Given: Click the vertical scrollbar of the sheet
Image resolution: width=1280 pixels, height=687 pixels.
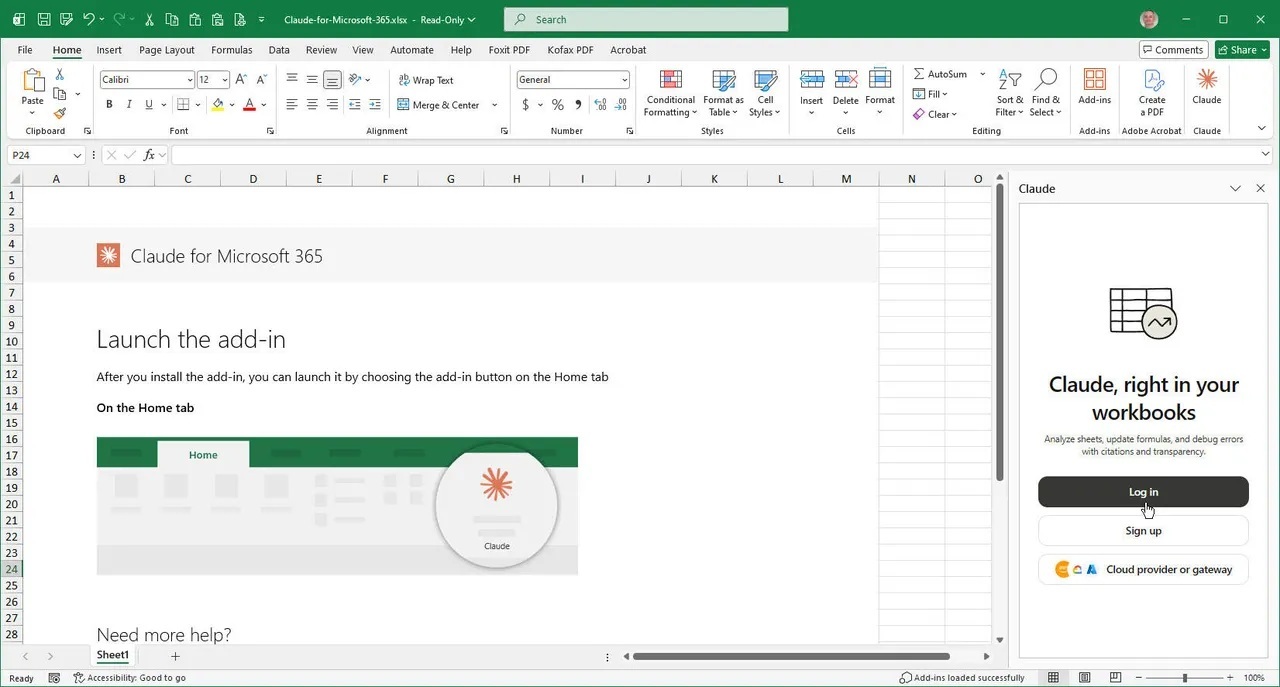Looking at the screenshot, I should tap(999, 331).
